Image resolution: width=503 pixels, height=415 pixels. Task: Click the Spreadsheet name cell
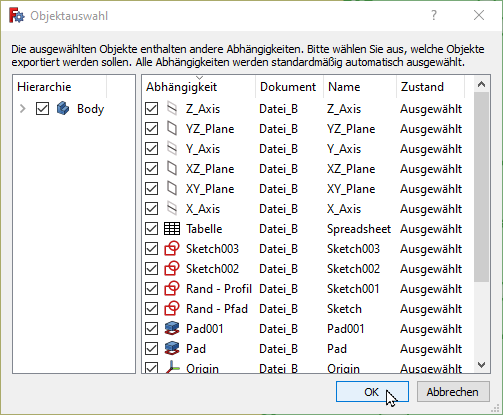pos(359,229)
